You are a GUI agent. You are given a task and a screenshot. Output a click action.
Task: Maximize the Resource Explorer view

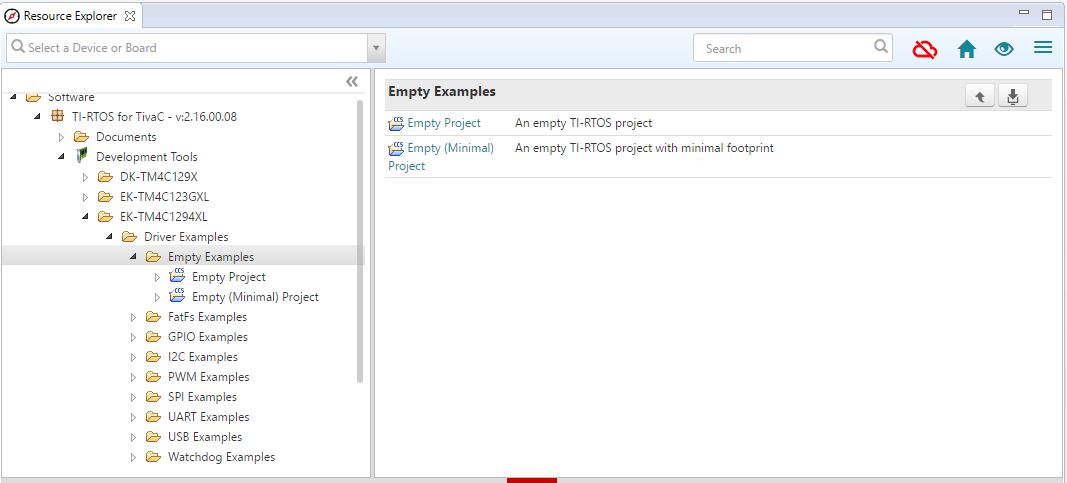coord(1047,14)
